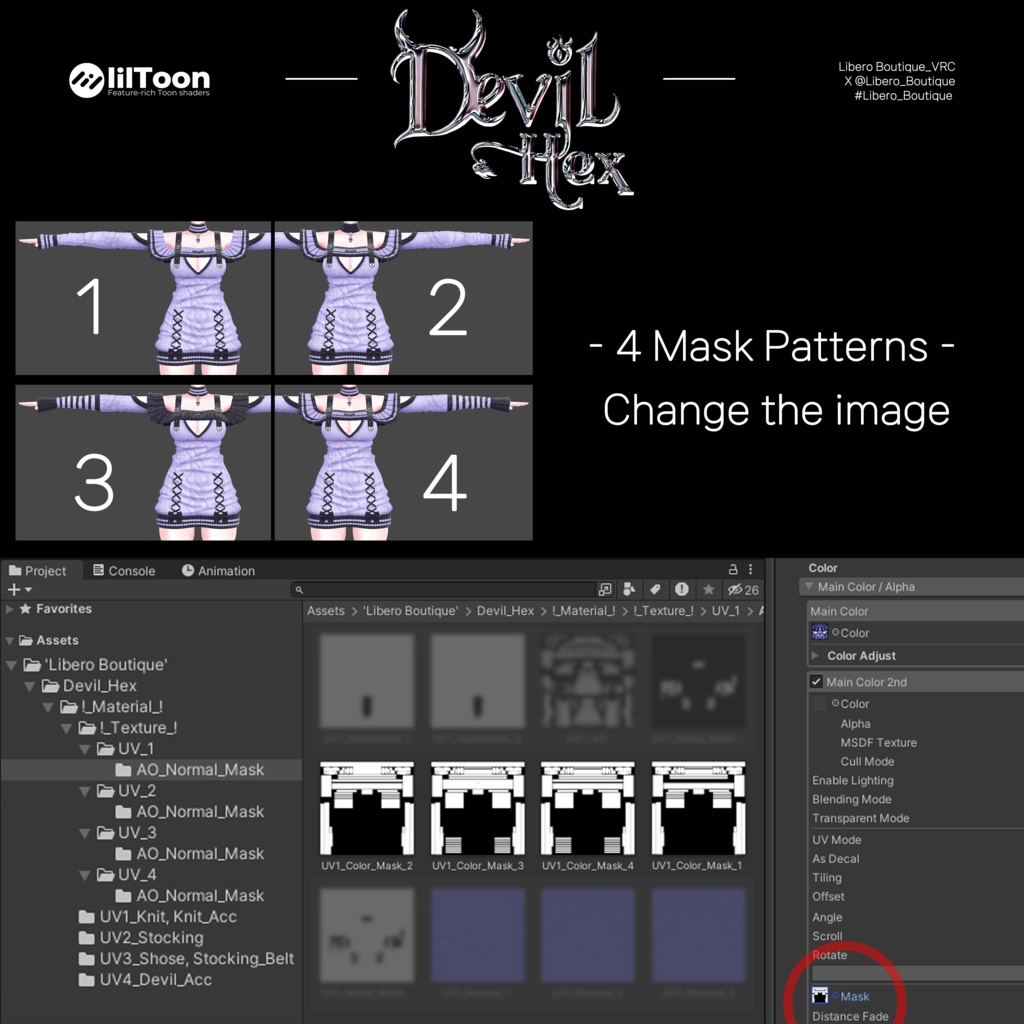This screenshot has height=1024, width=1024.
Task: Collapse the Assets tree arrow
Action: click(x=9, y=641)
